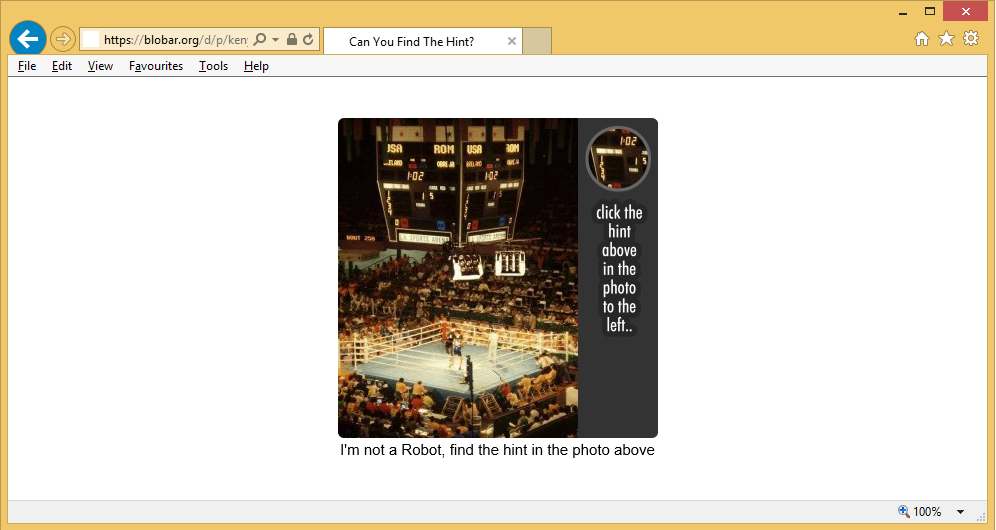Click the blobar.org address field
Image resolution: width=996 pixels, height=530 pixels.
click(175, 40)
